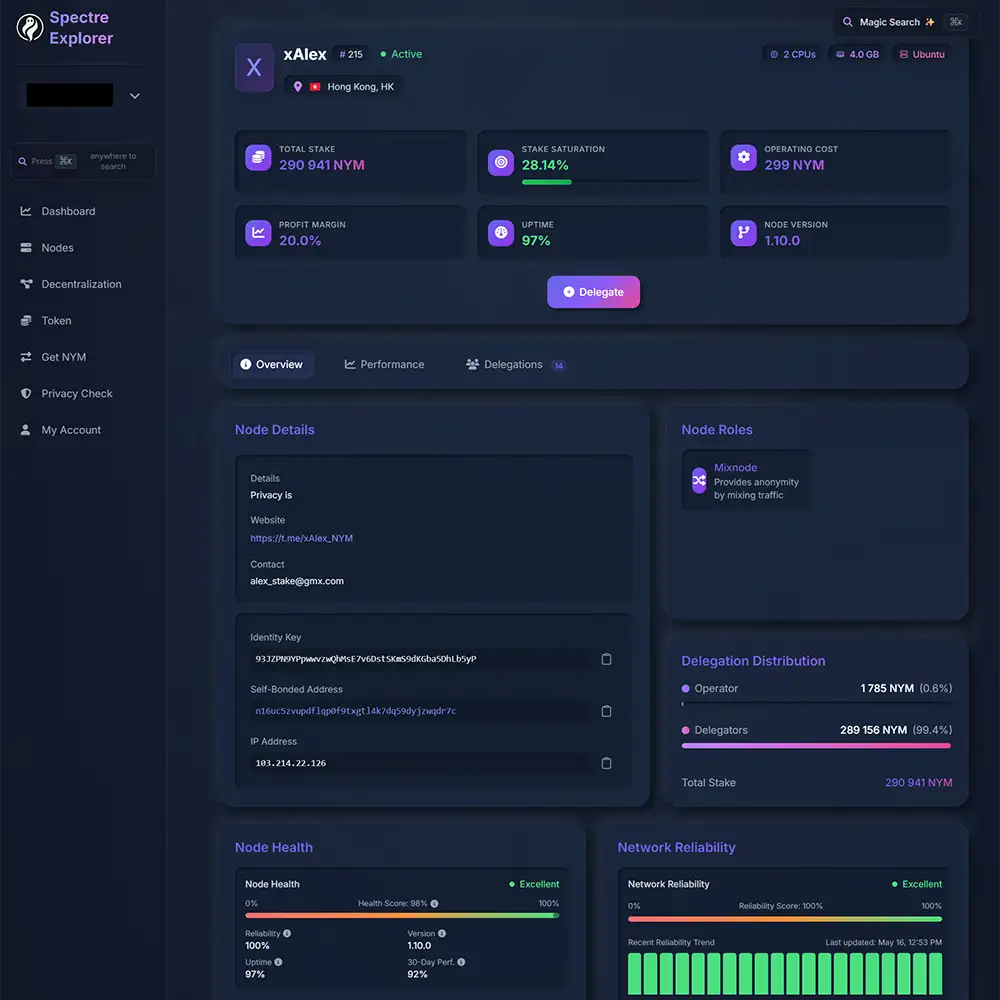This screenshot has width=1000, height=1000.
Task: Click the first Recent Reliability Trend bar
Action: click(635, 974)
